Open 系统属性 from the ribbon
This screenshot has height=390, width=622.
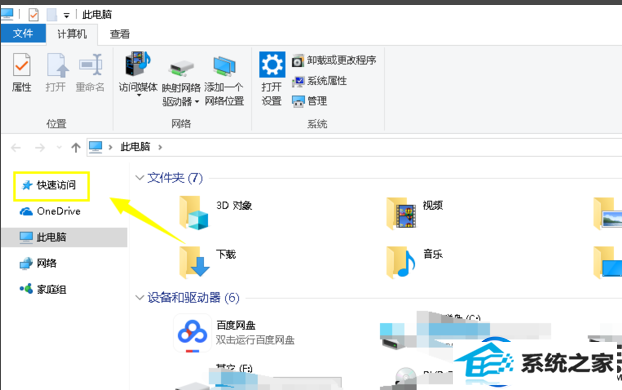319,81
